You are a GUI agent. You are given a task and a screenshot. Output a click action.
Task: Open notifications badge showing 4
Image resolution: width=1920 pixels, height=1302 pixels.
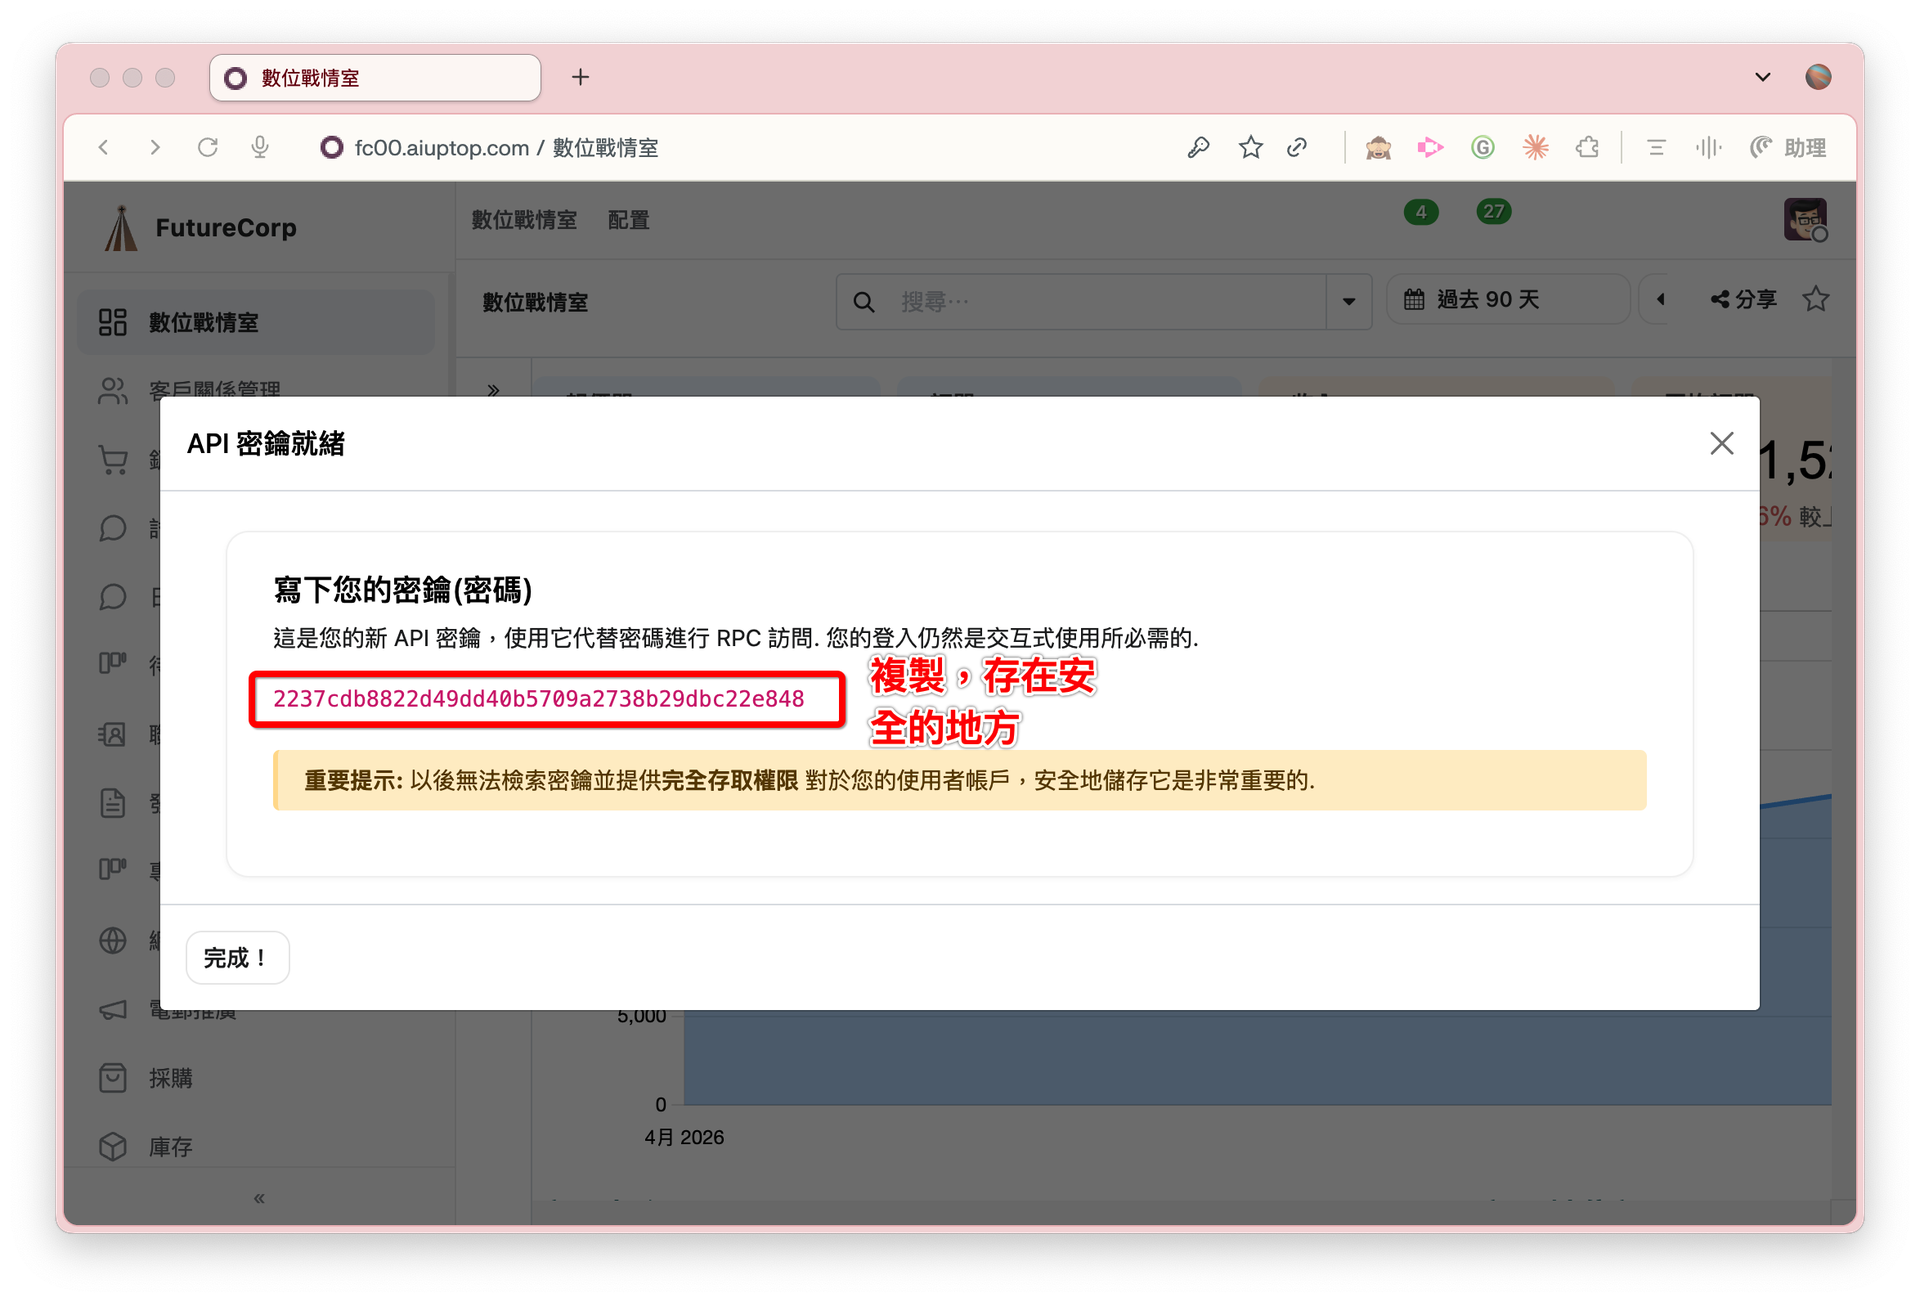(1420, 212)
